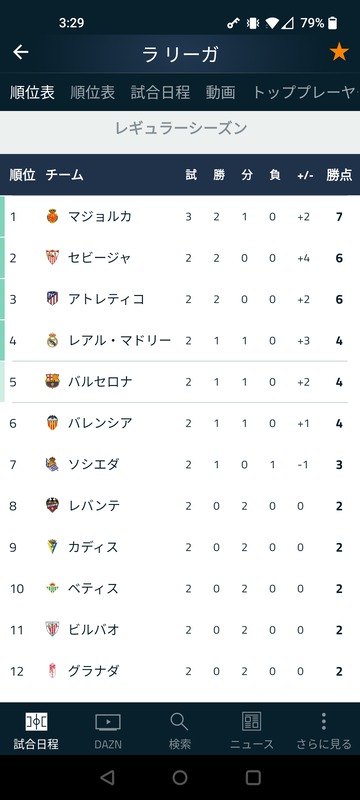Tap the レギュラーシーズン section header
The width and height of the screenshot is (360, 800).
tap(180, 129)
